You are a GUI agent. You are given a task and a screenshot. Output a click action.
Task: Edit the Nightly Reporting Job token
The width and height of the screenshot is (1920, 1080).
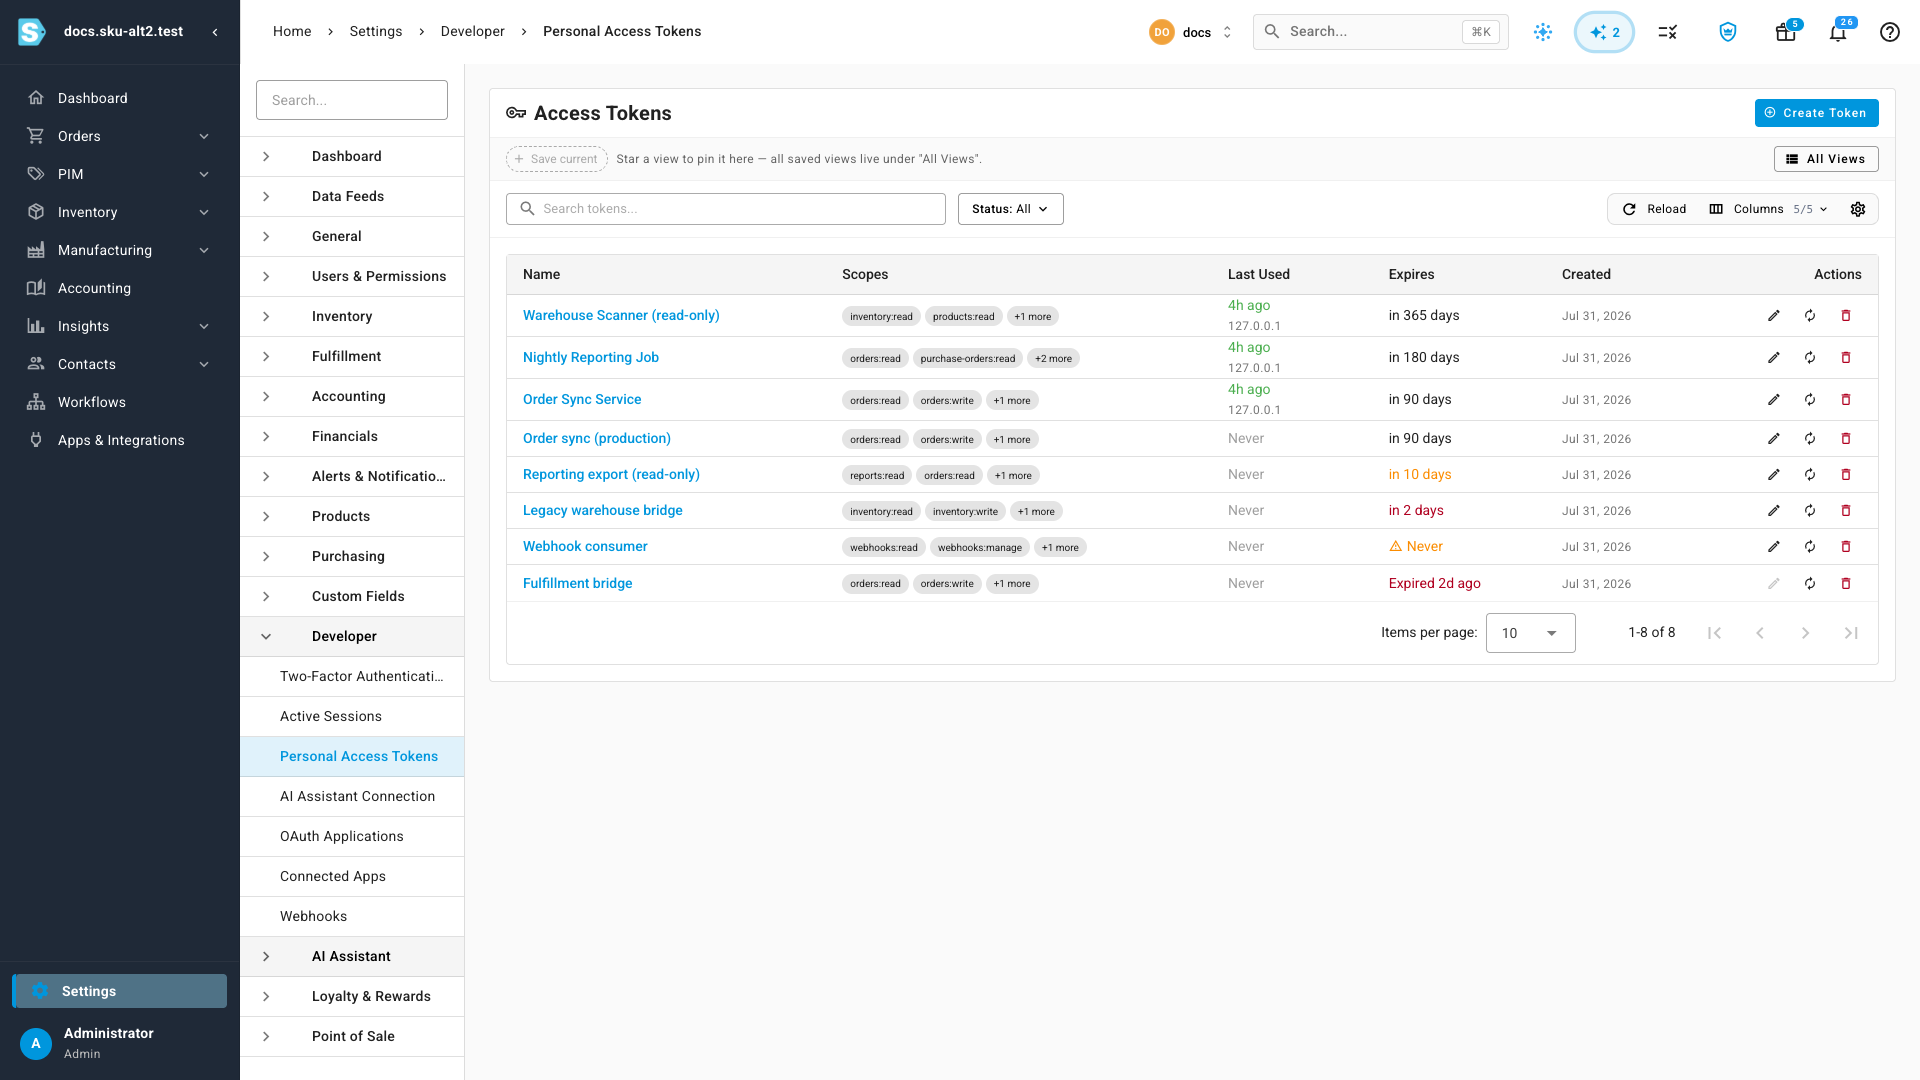pos(1773,358)
